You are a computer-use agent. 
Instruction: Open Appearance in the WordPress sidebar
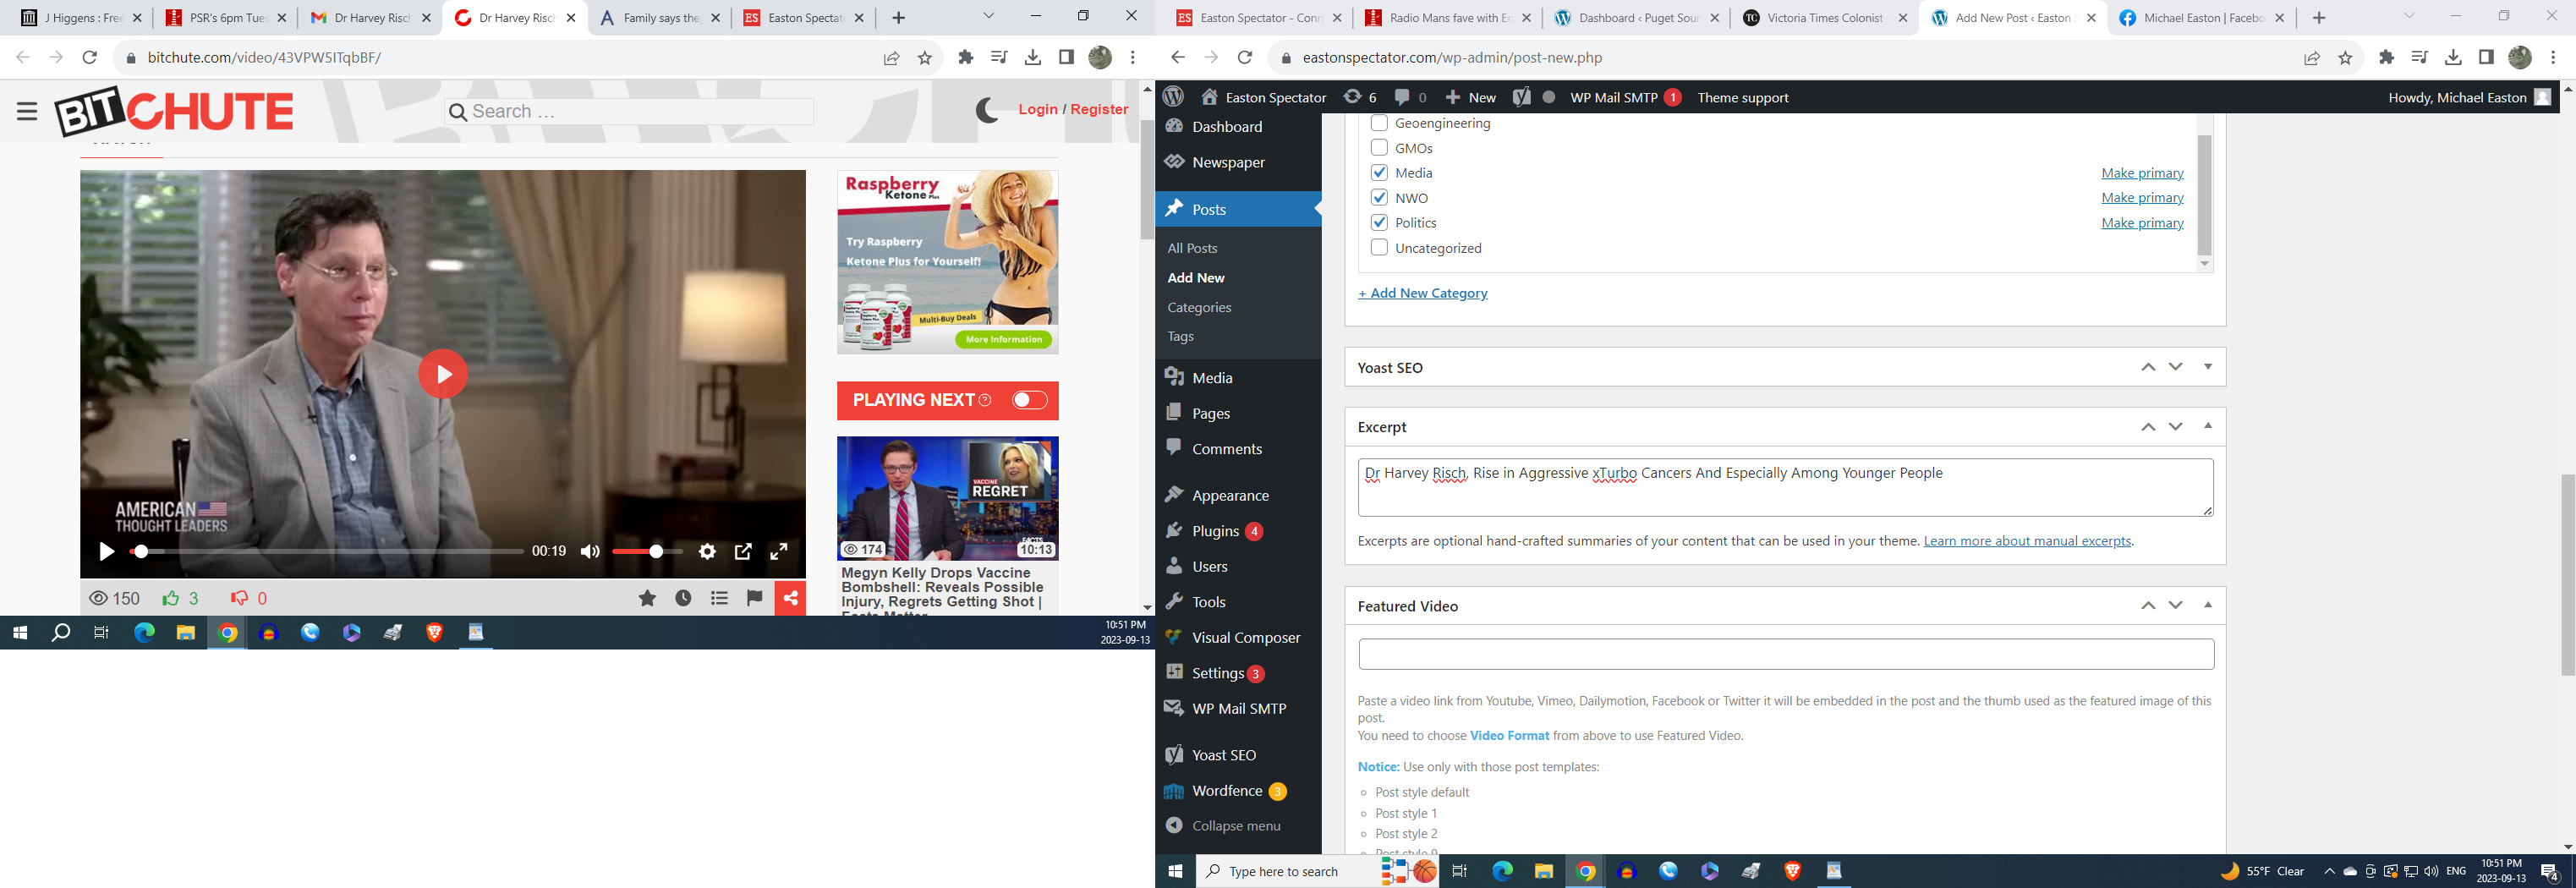[x=1230, y=495]
